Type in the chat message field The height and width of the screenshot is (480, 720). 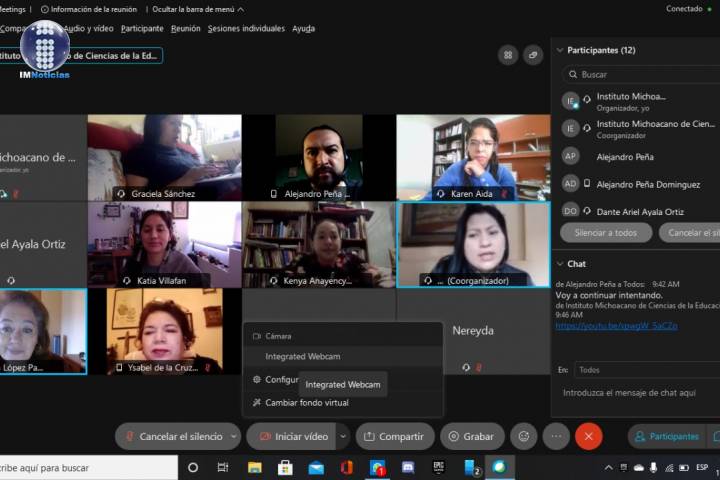(636, 393)
